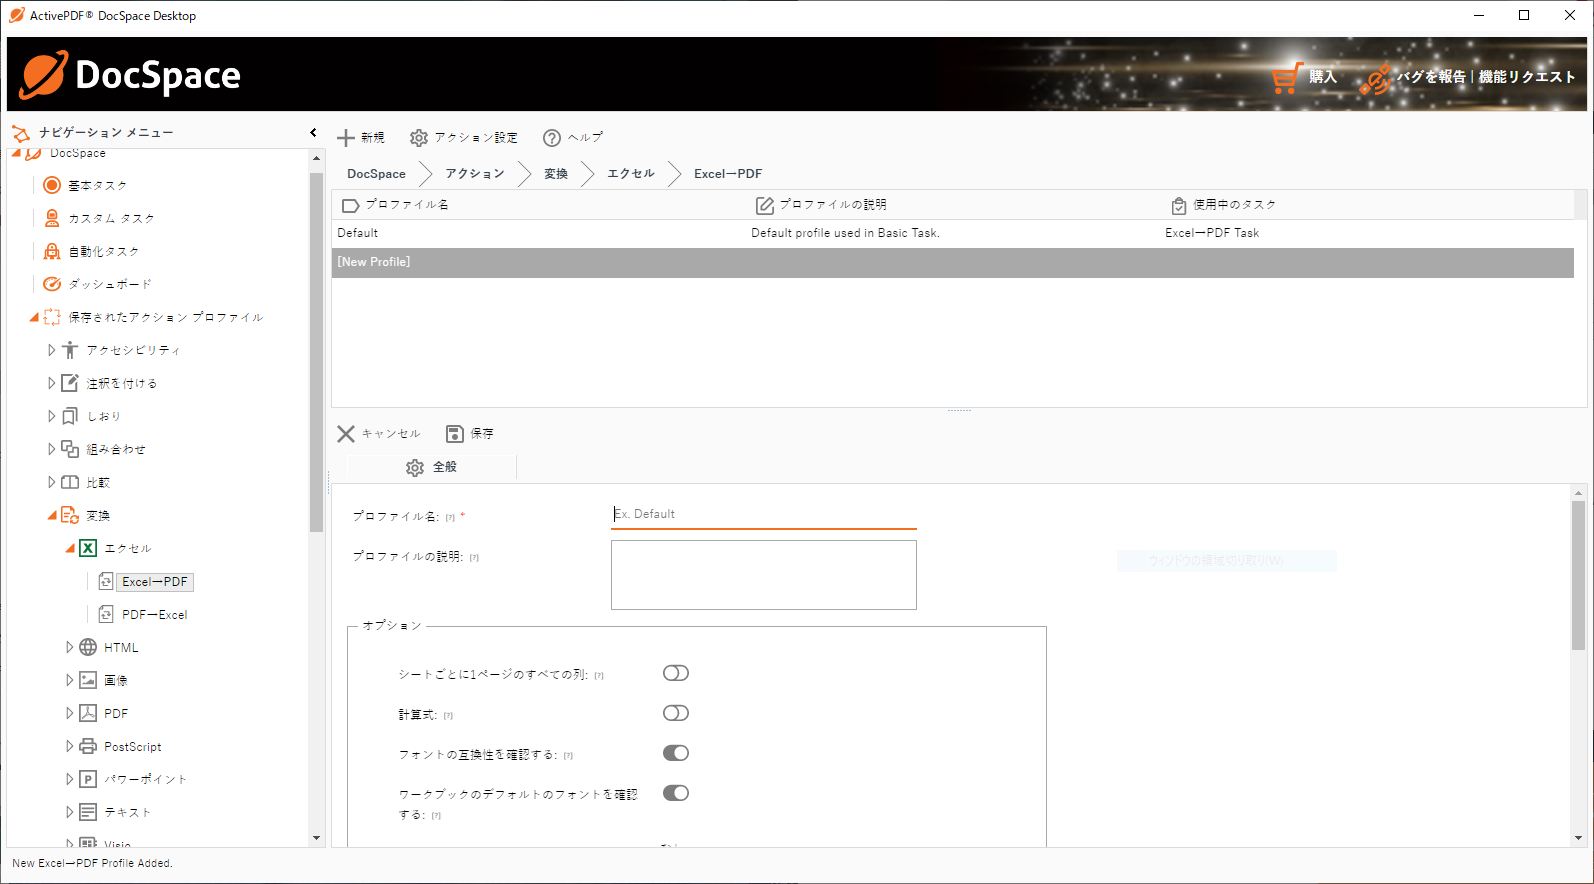This screenshot has width=1594, height=884.
Task: Expand the しおり node arrow
Action: pyautogui.click(x=52, y=416)
